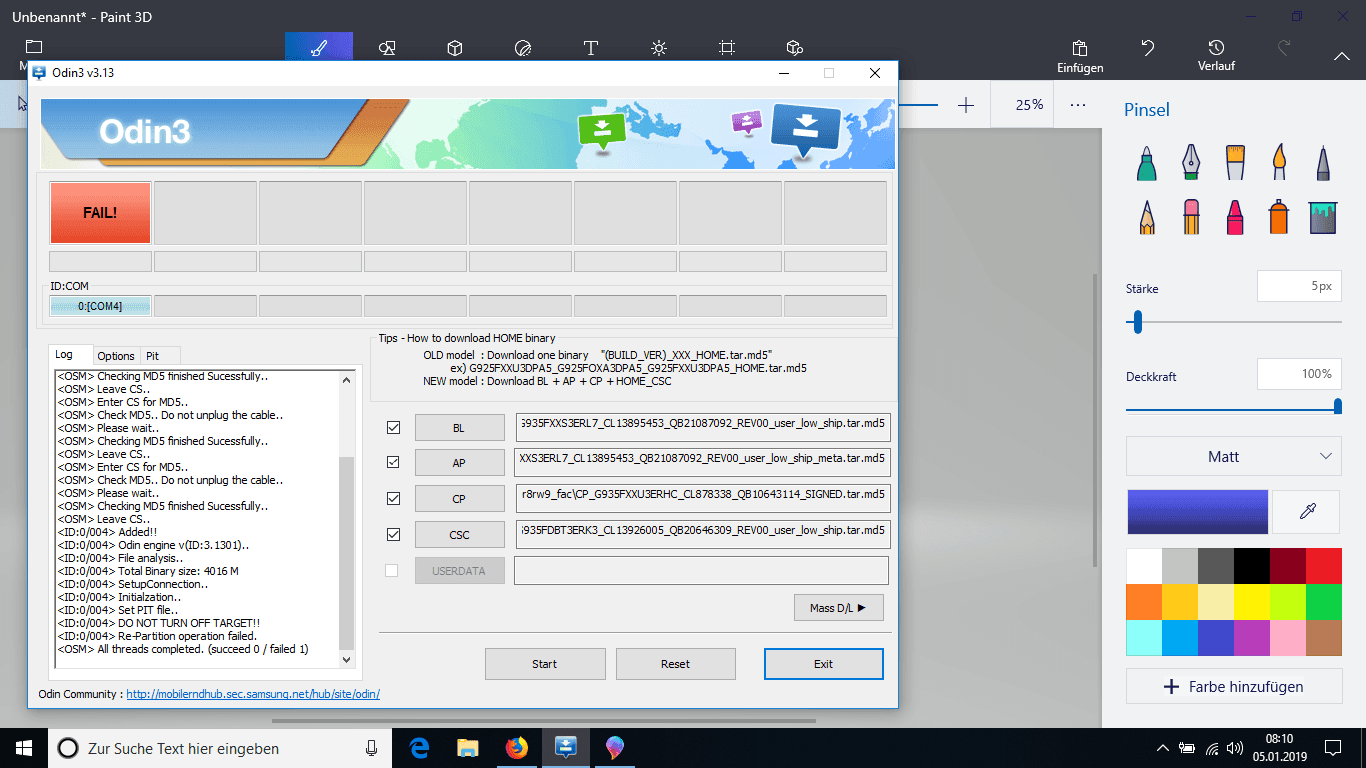This screenshot has width=1366, height=768.
Task: Open the Windows Start menu
Action: [x=24, y=747]
